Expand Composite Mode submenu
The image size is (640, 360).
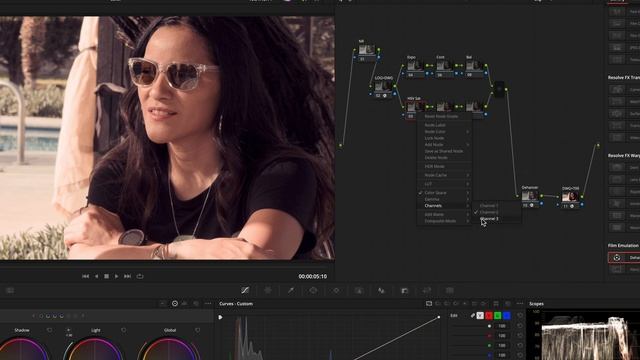(x=444, y=221)
